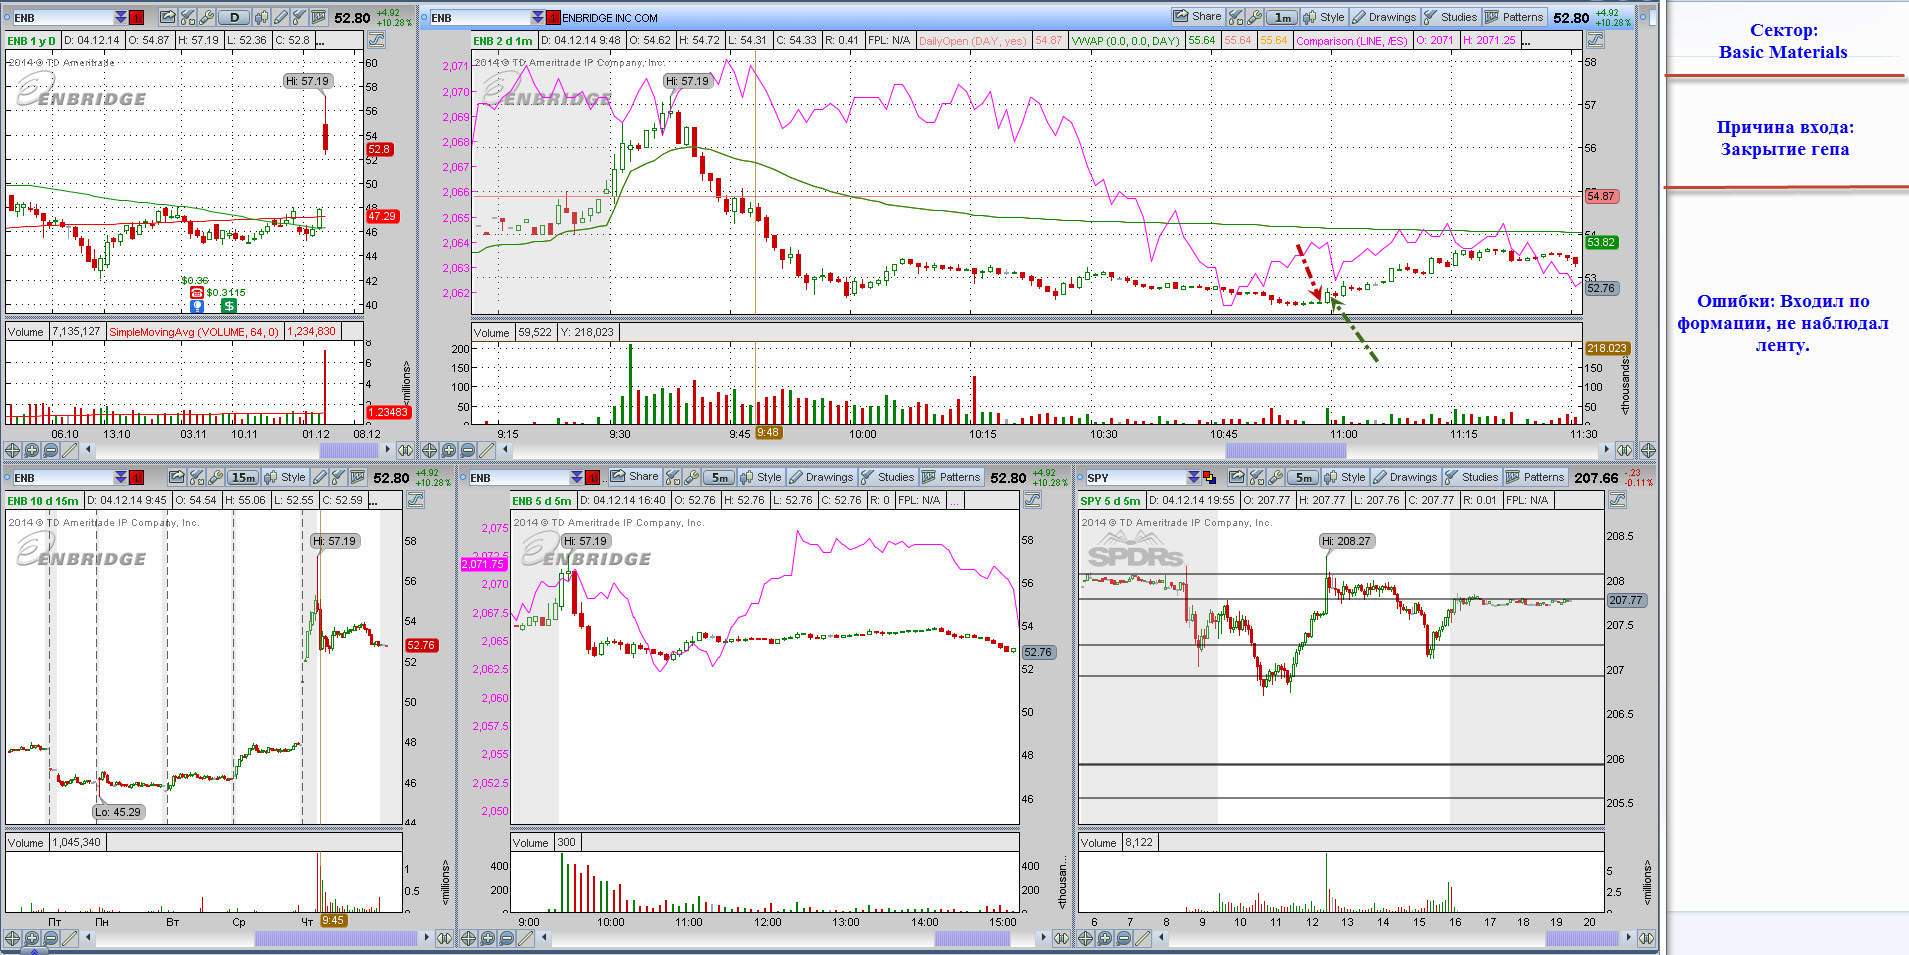Click the Comparison (LINE, /ES) study label

click(x=1351, y=41)
